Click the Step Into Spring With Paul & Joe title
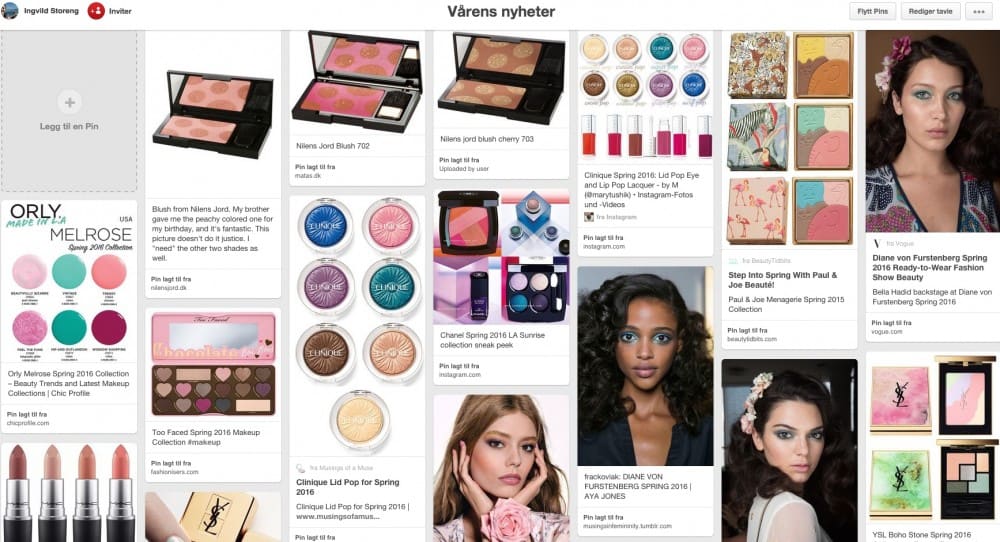 pyautogui.click(x=783, y=280)
